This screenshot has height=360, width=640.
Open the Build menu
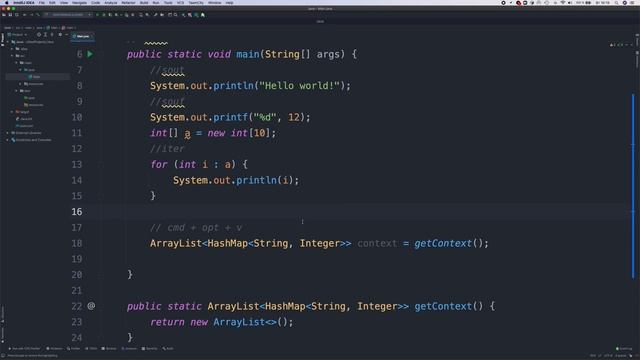[x=144, y=2]
